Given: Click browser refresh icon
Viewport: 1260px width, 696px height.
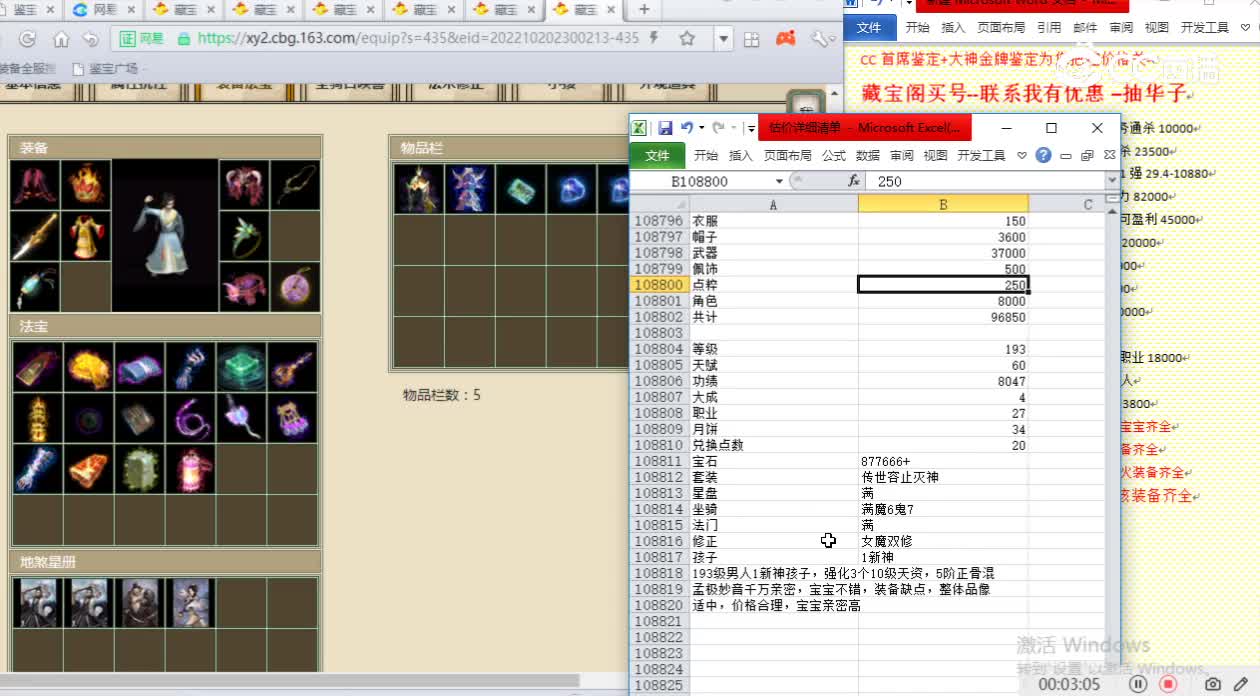Looking at the screenshot, I should click(x=27, y=39).
